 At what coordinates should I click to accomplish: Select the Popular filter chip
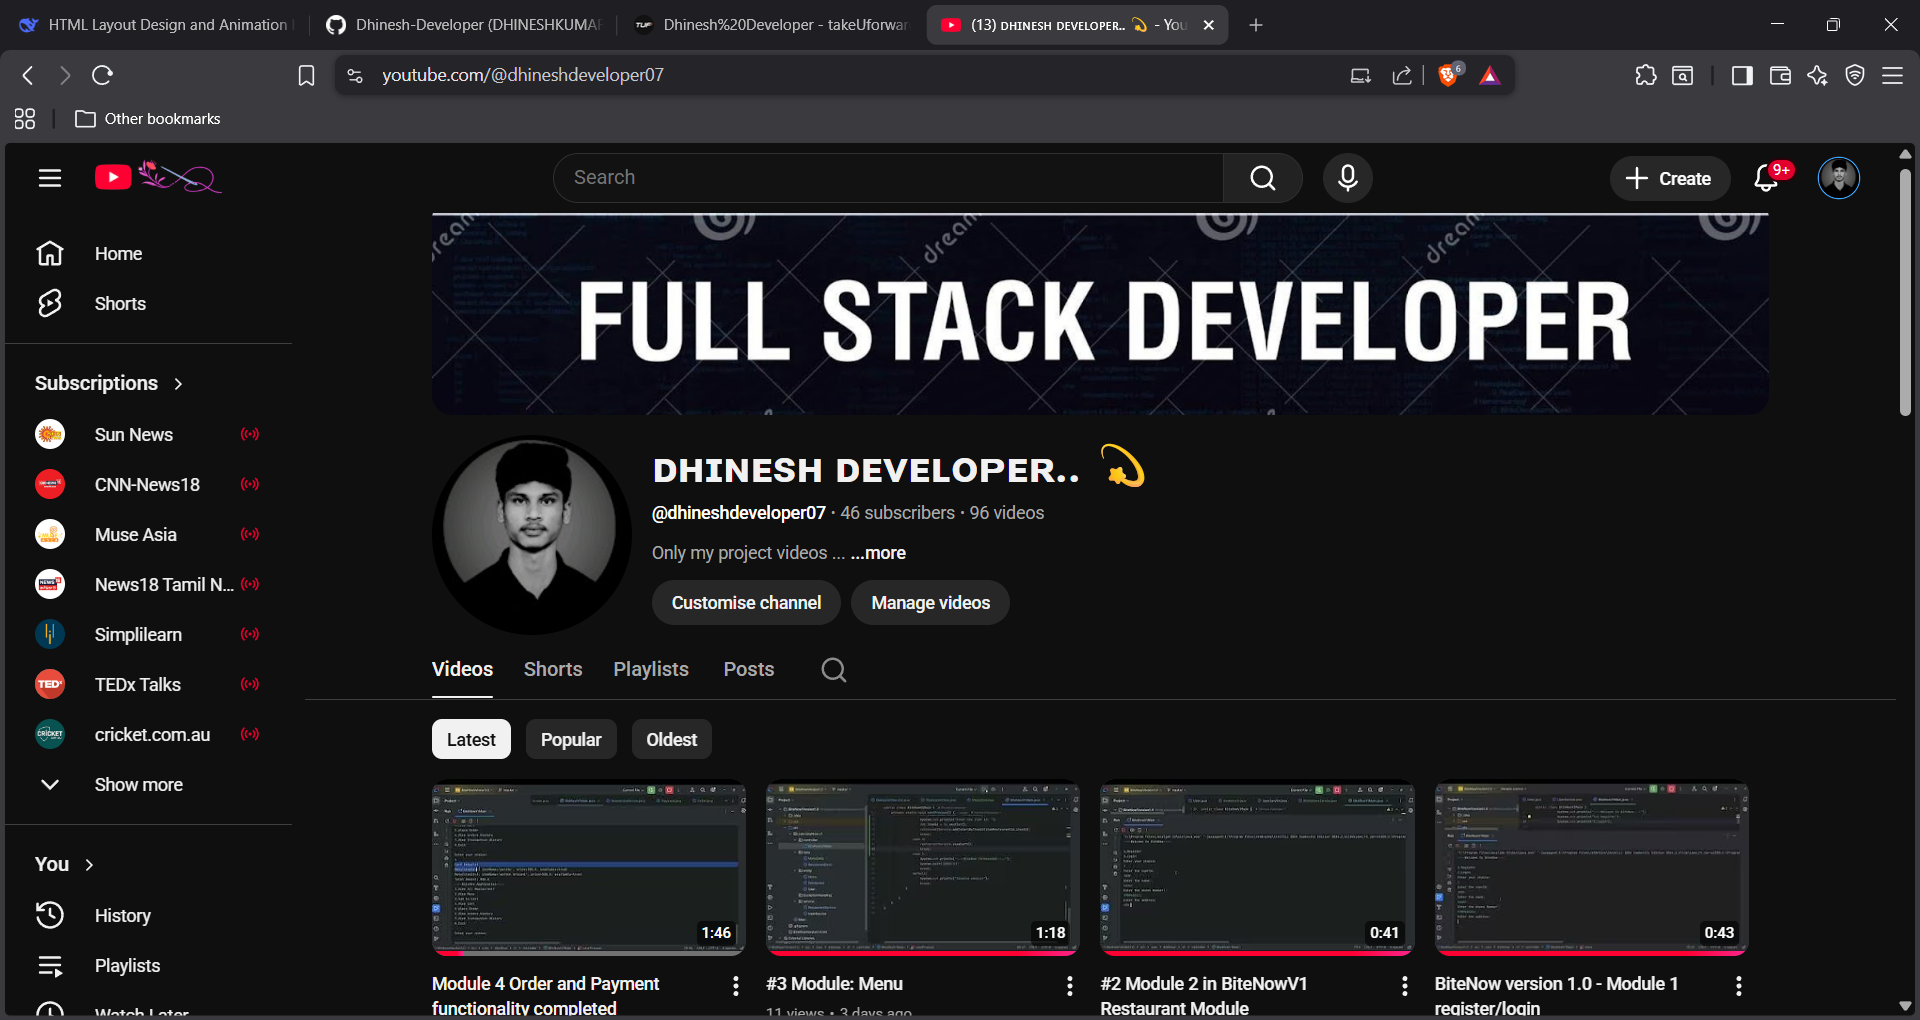570,739
